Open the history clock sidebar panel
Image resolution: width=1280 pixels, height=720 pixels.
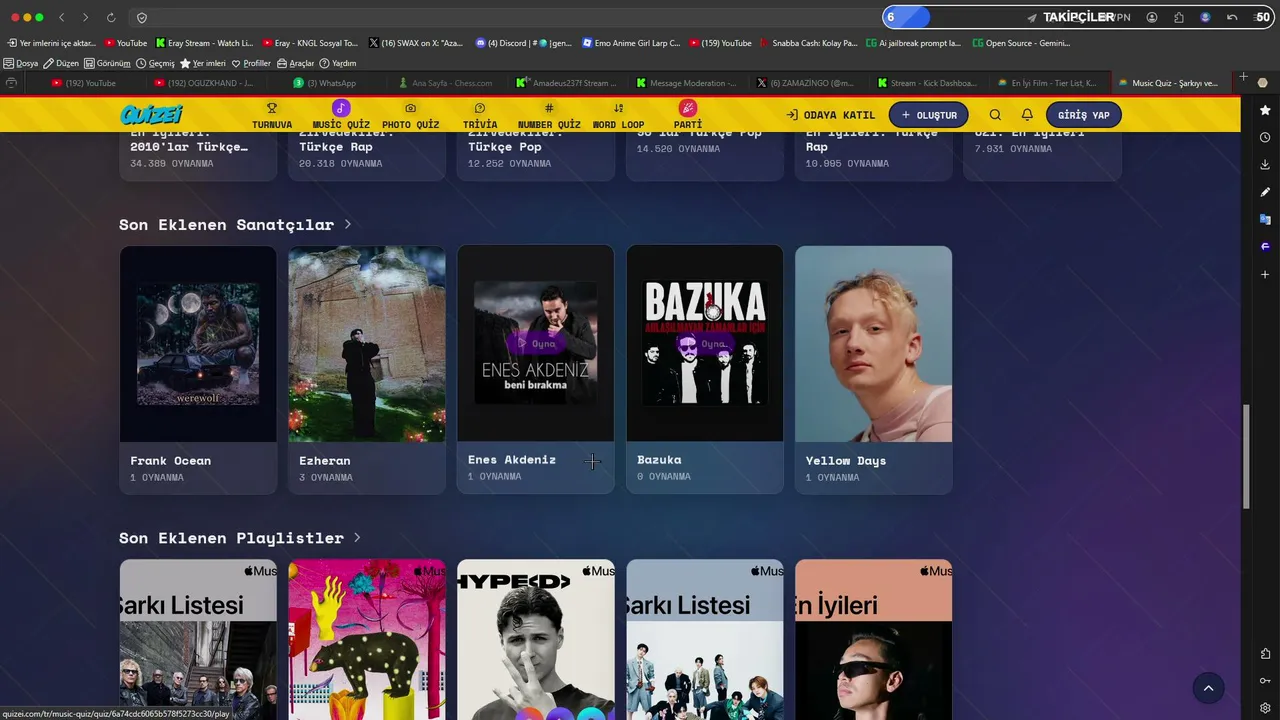(1265, 137)
